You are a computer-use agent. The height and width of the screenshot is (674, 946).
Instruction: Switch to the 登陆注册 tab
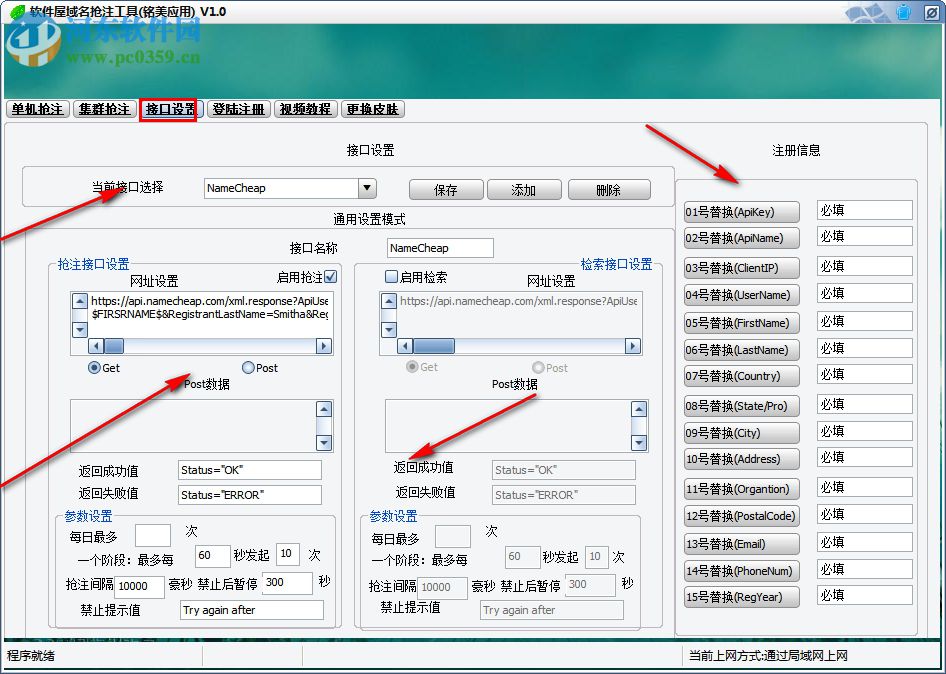point(238,110)
